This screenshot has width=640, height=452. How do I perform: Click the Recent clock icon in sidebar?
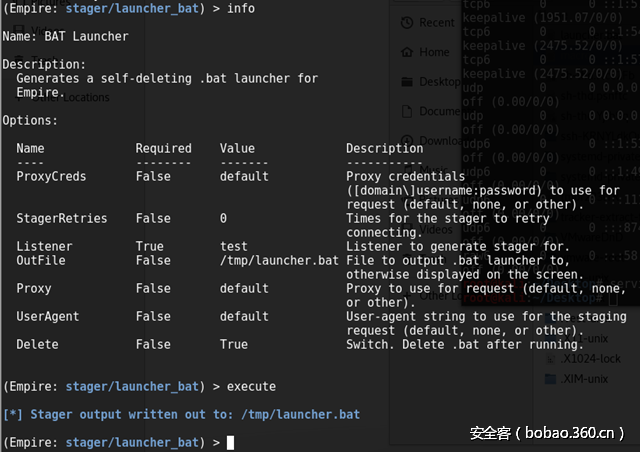click(408, 22)
